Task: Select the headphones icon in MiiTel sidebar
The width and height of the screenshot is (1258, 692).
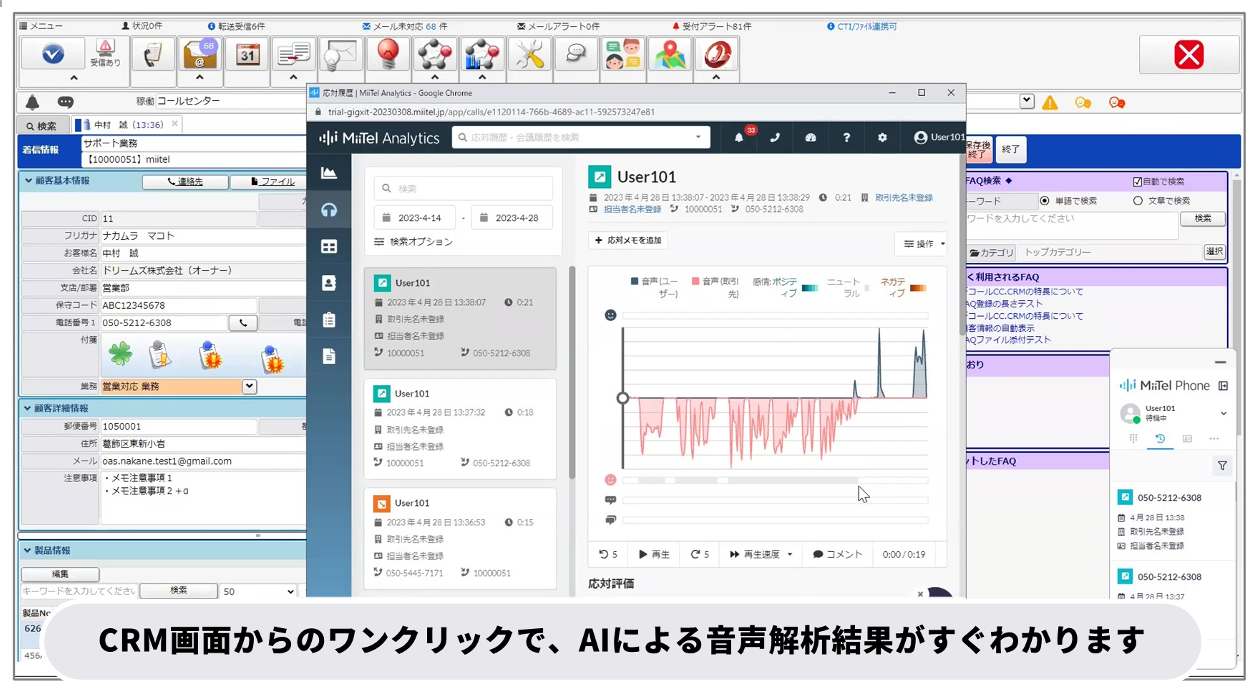Action: pos(328,210)
